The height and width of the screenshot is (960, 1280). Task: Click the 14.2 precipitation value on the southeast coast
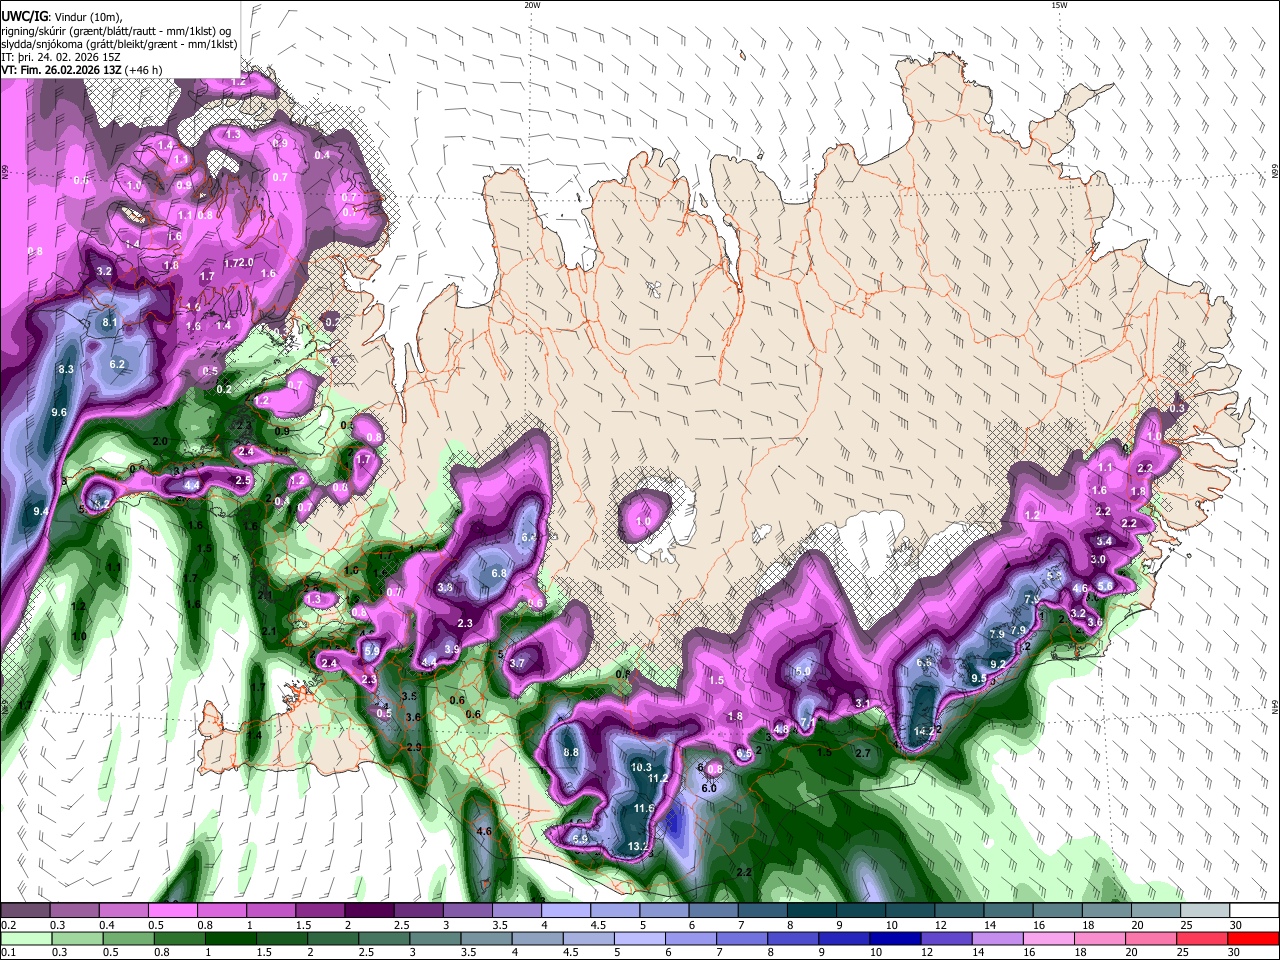coord(924,732)
